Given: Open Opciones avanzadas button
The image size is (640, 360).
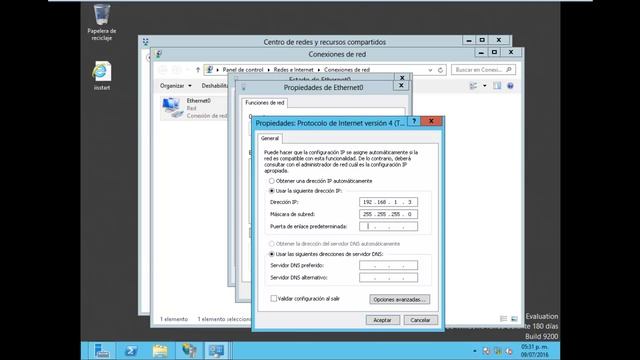Looking at the screenshot, I should click(x=399, y=299).
